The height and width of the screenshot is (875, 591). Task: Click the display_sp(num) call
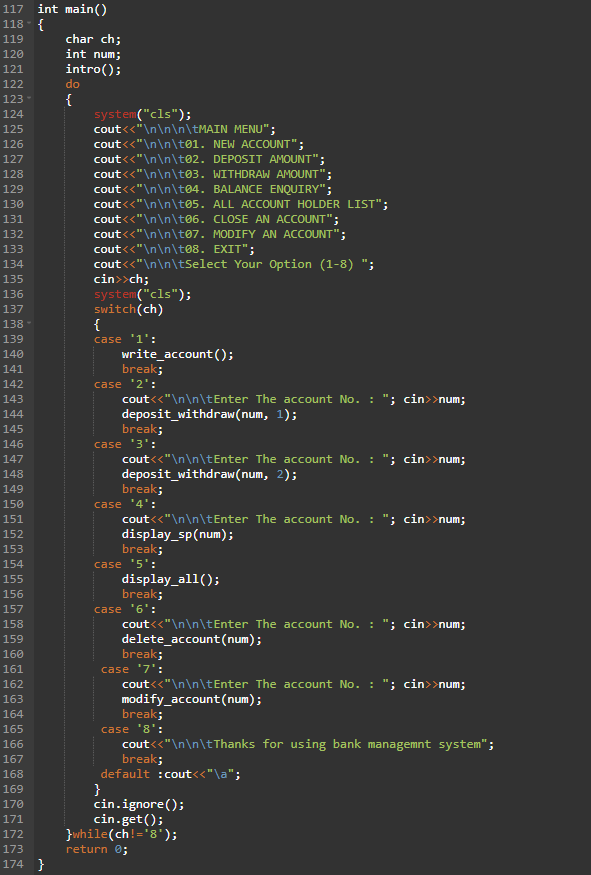(177, 535)
